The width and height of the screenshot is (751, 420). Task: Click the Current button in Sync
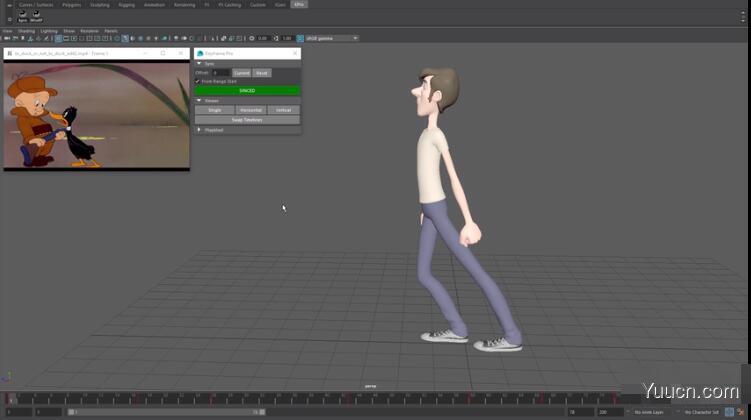pyautogui.click(x=241, y=73)
